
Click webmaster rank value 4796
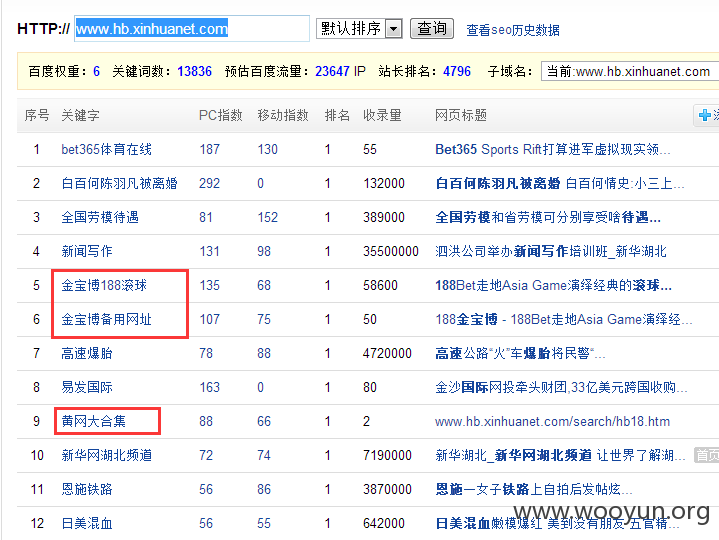[457, 72]
